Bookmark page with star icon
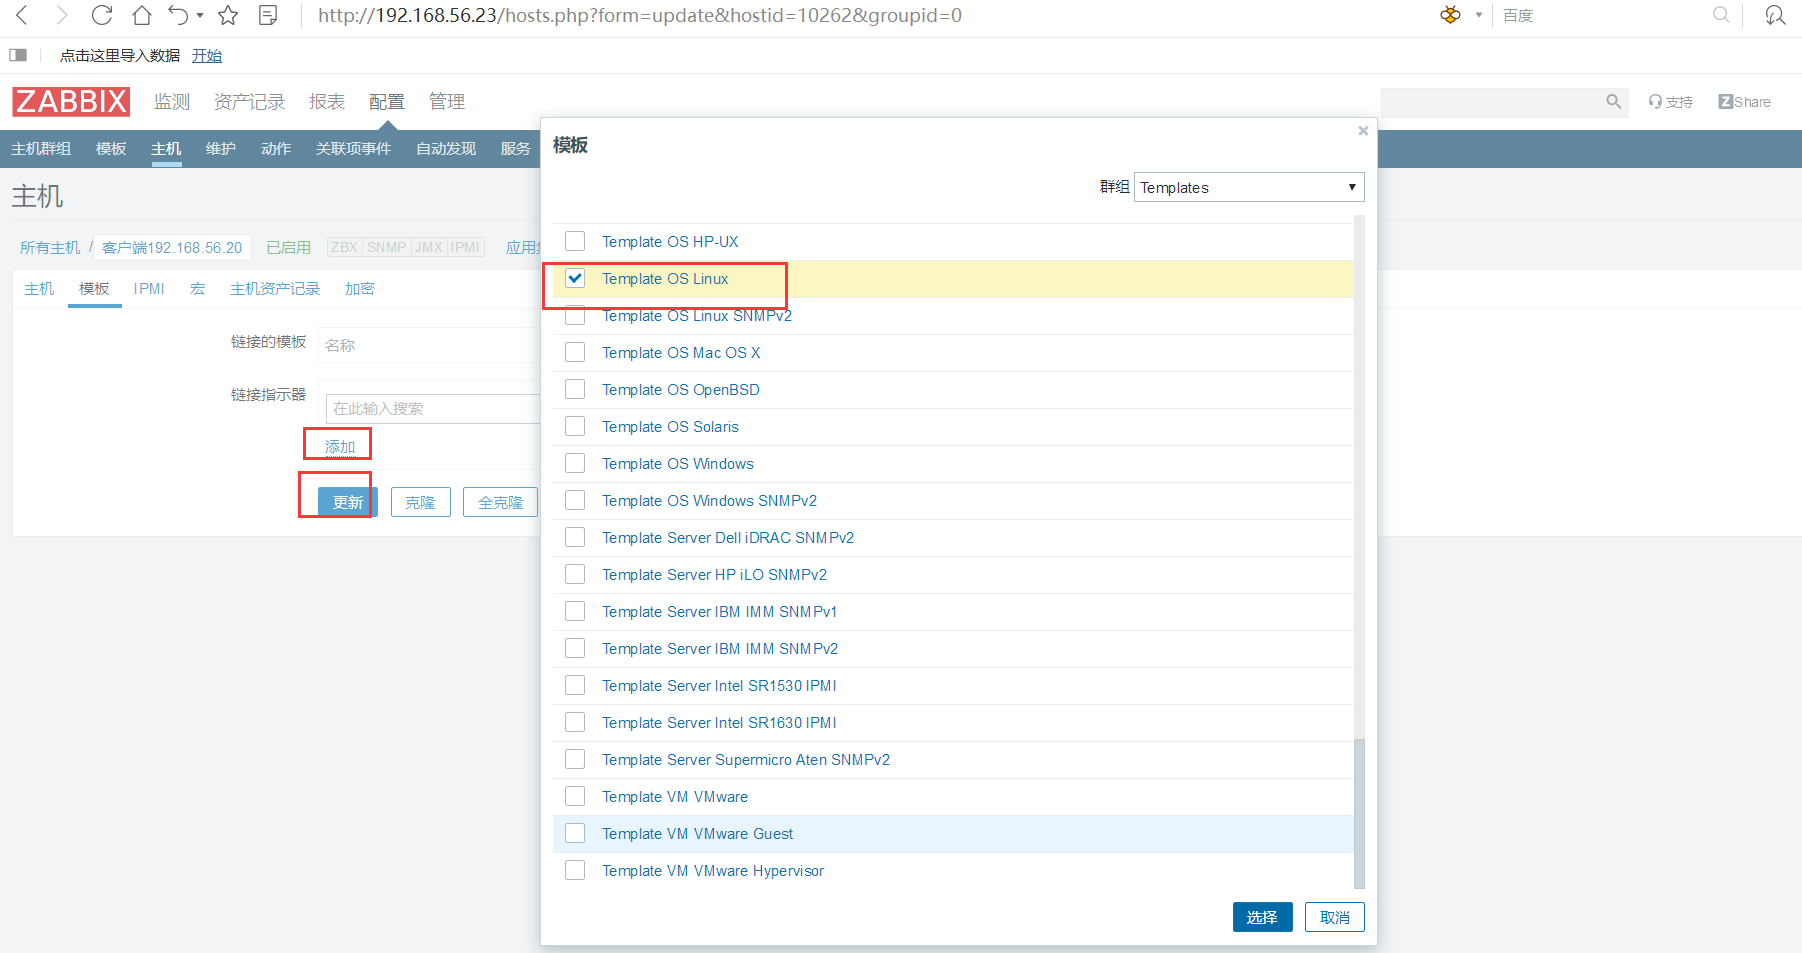The image size is (1802, 953). tap(228, 15)
